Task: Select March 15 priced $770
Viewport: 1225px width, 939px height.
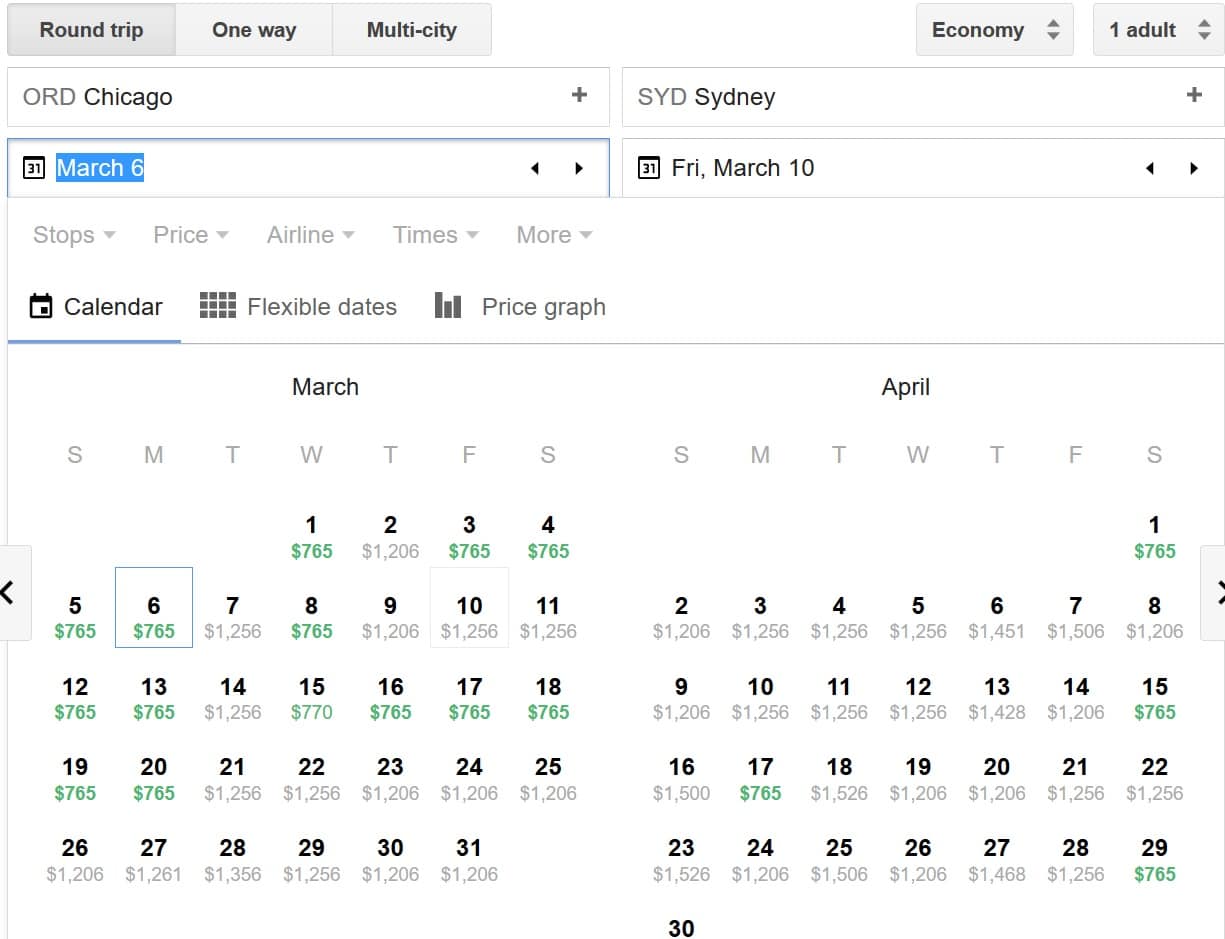Action: [x=311, y=699]
